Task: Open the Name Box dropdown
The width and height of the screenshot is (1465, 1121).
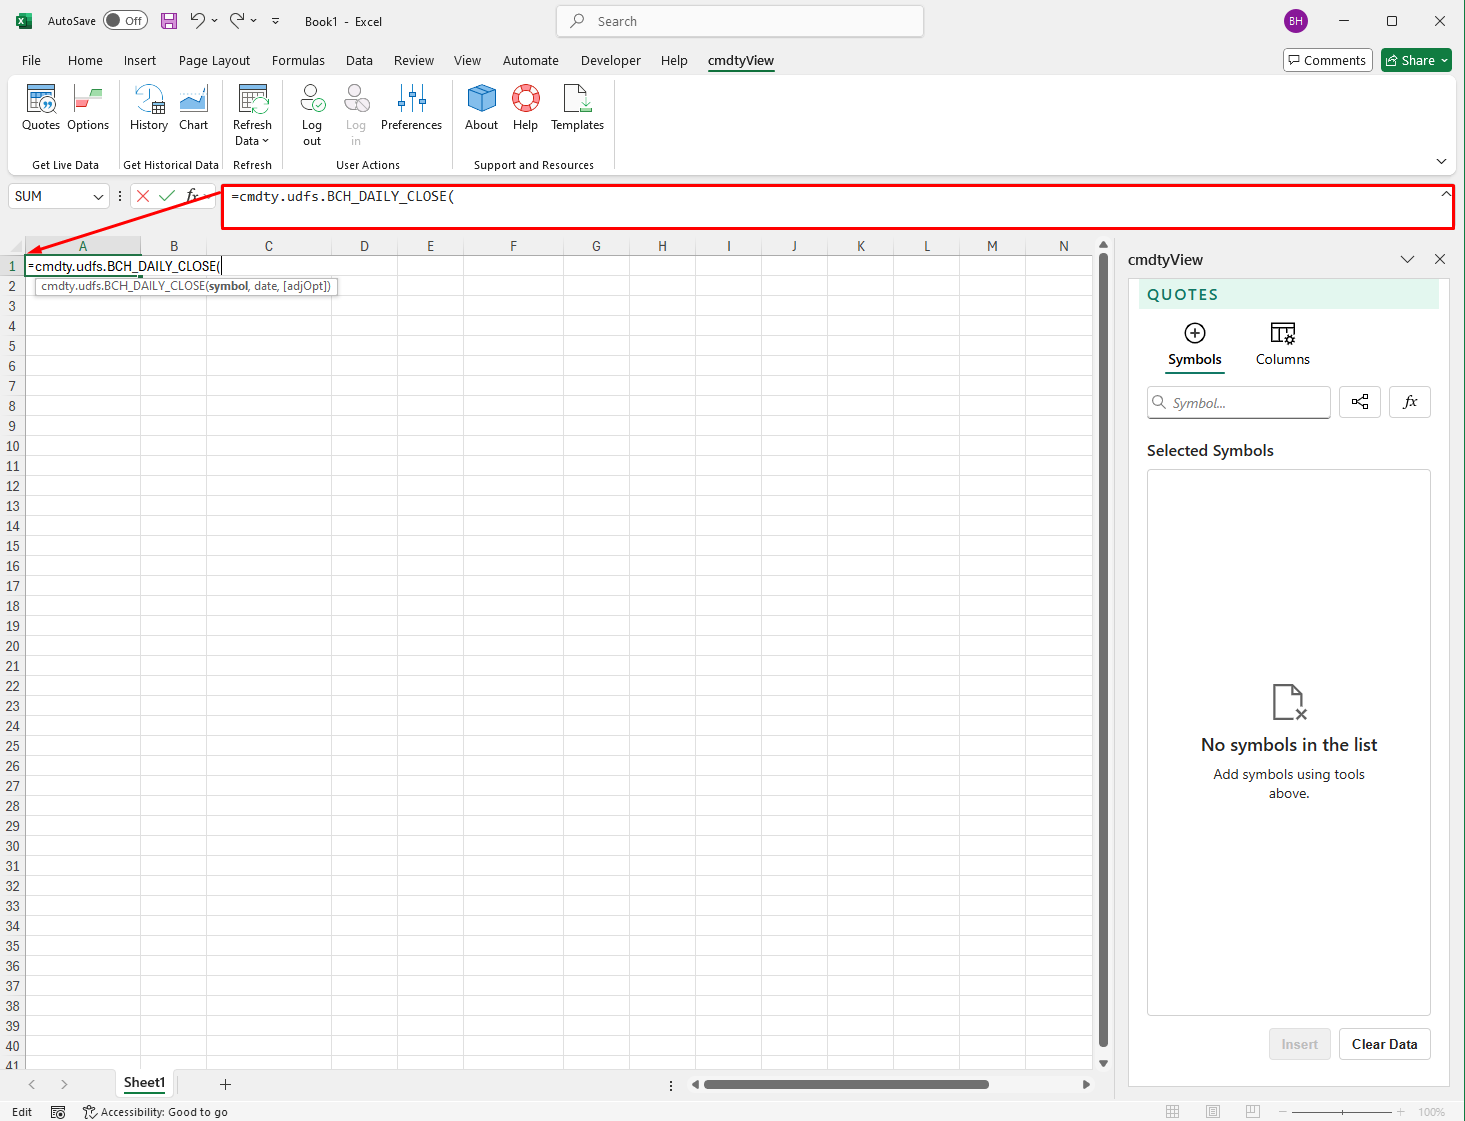Action: (98, 197)
